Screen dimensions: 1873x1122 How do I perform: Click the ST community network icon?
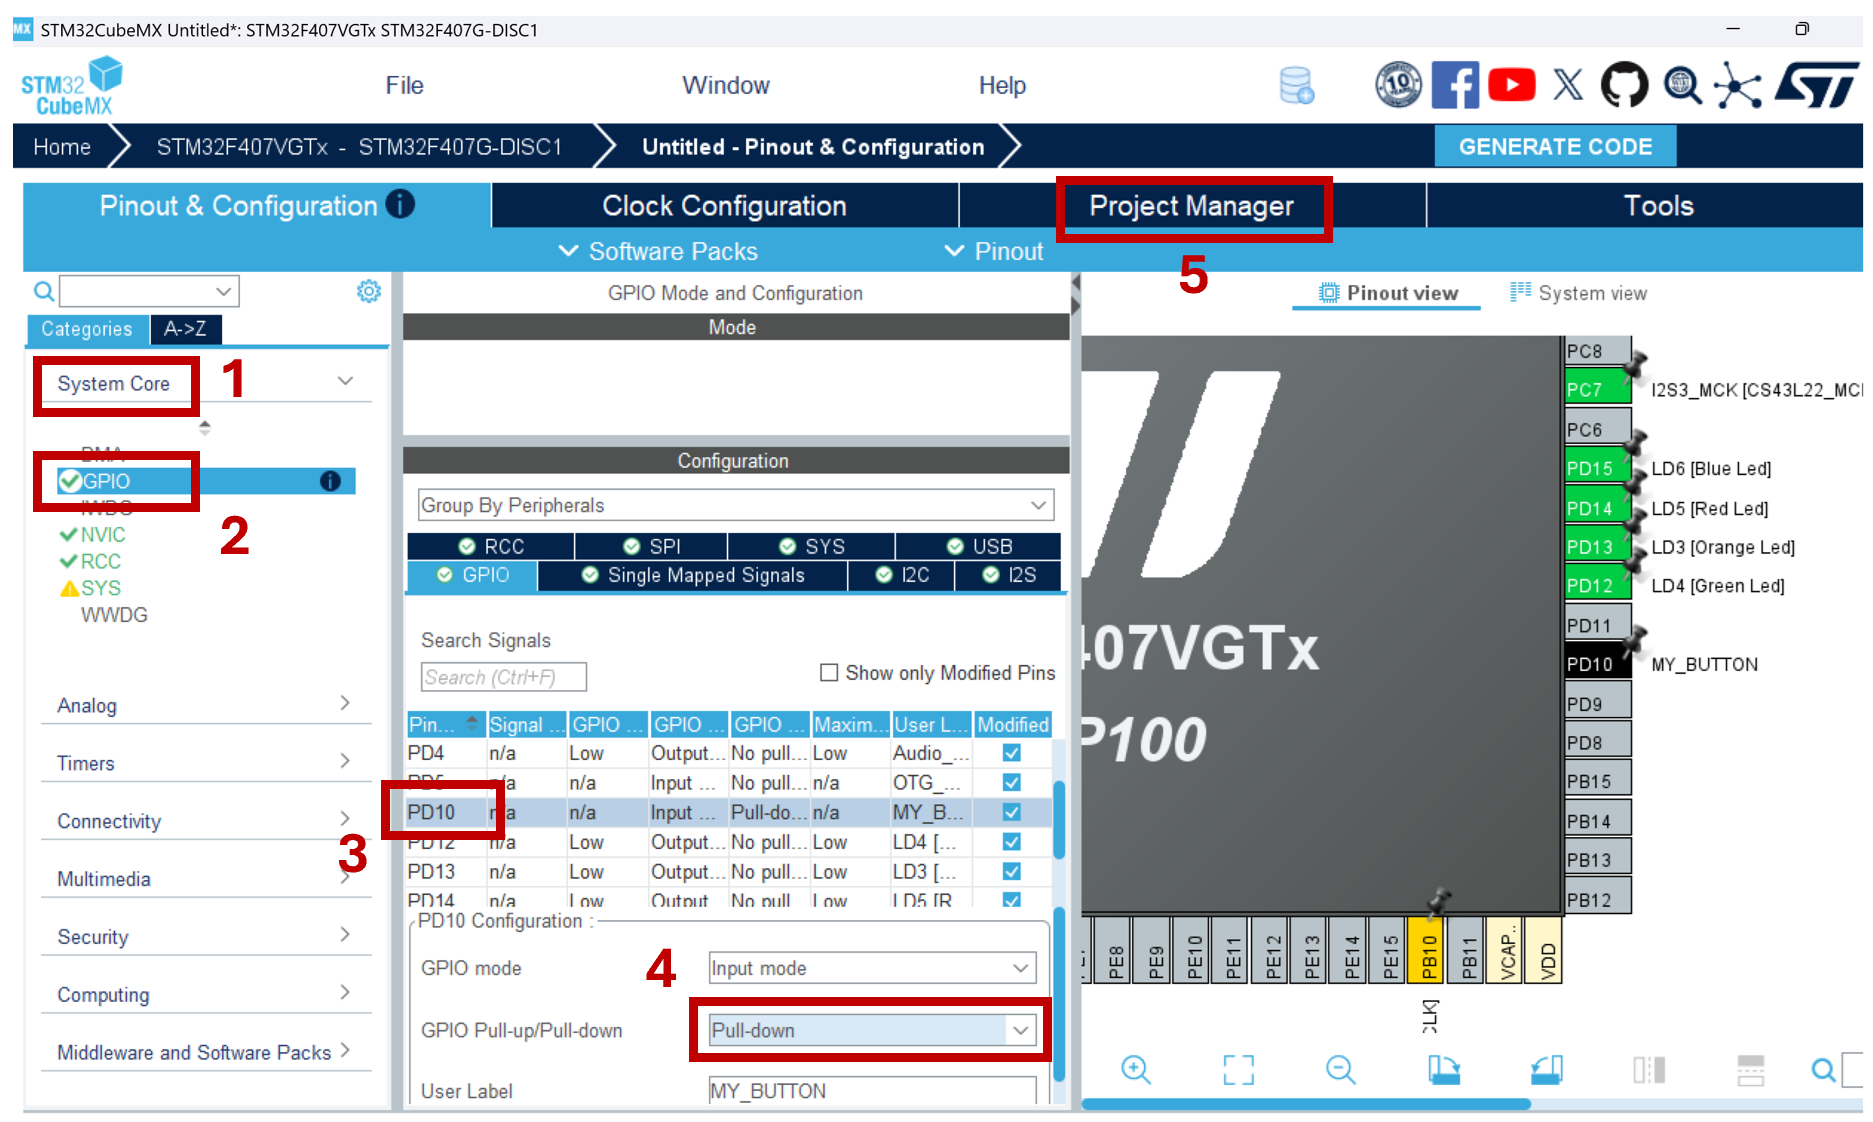pos(1738,85)
